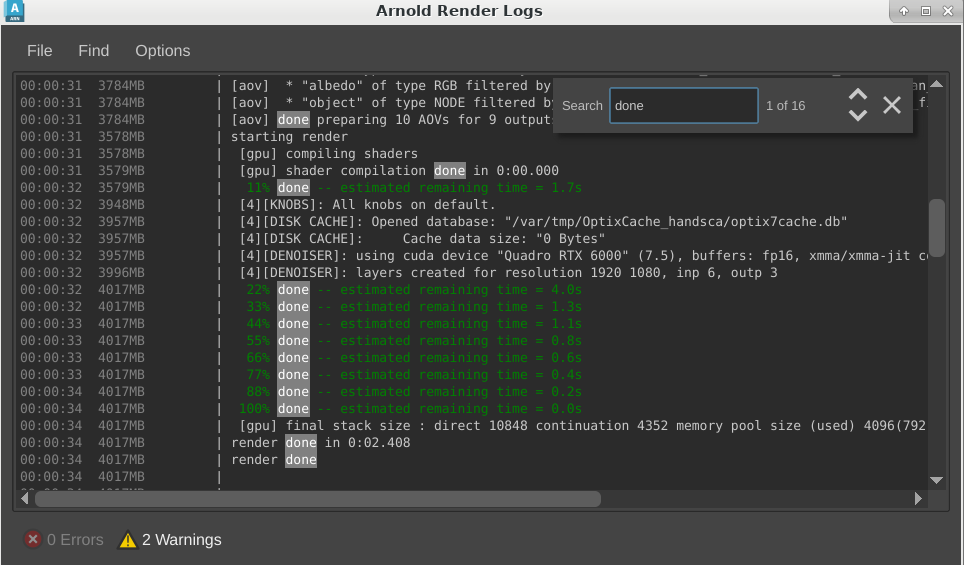Screen dimensions: 964x565
Task: Click '[gpu] compiling shaders' log line
Action: (328, 154)
